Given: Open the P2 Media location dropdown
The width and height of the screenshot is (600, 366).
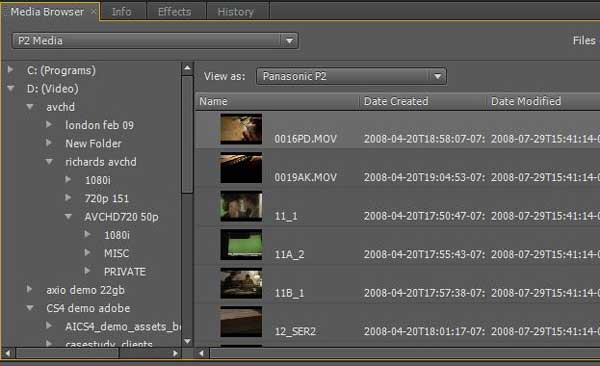Looking at the screenshot, I should pos(155,41).
